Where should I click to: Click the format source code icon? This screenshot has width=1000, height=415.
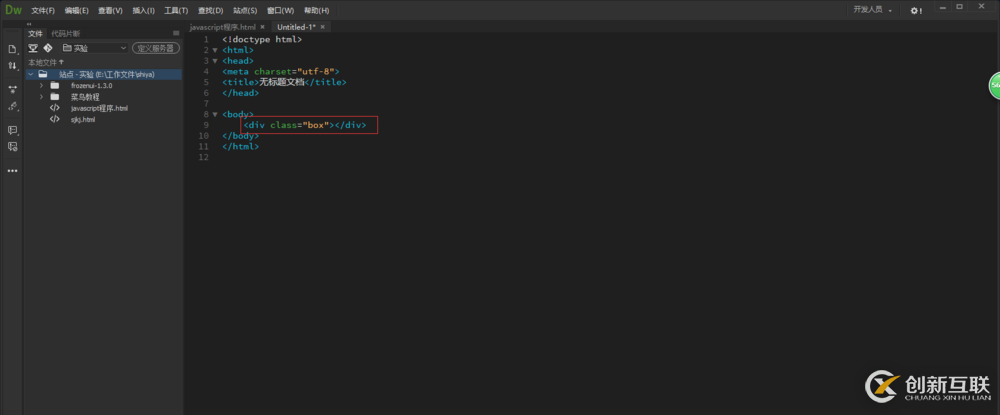13,106
